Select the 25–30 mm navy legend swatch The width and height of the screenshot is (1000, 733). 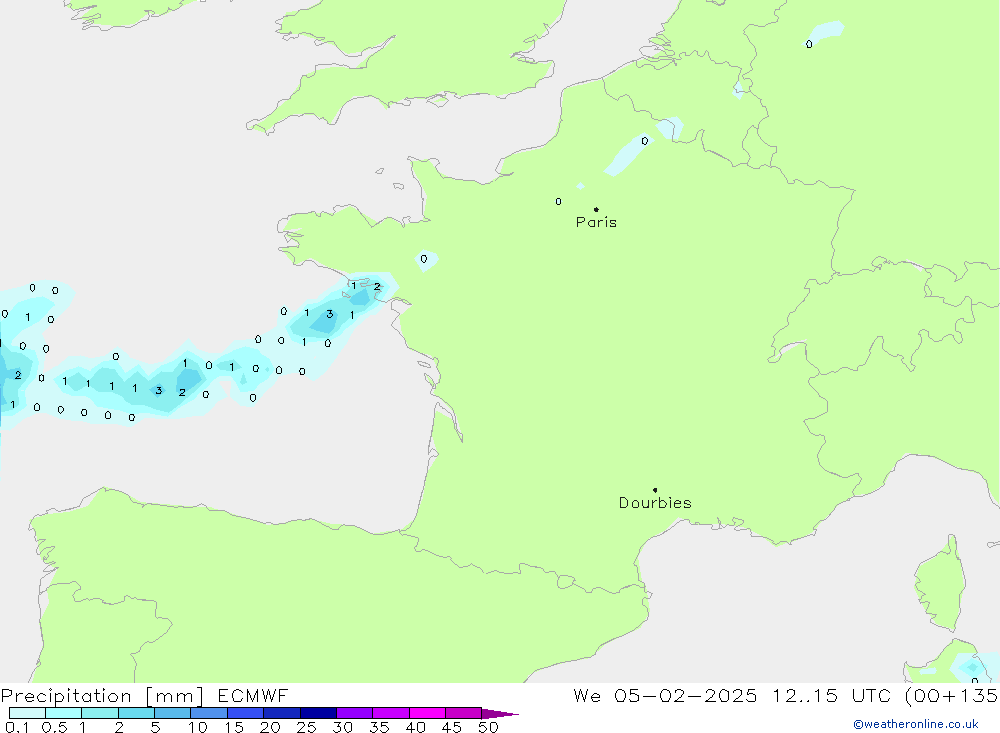pos(318,713)
